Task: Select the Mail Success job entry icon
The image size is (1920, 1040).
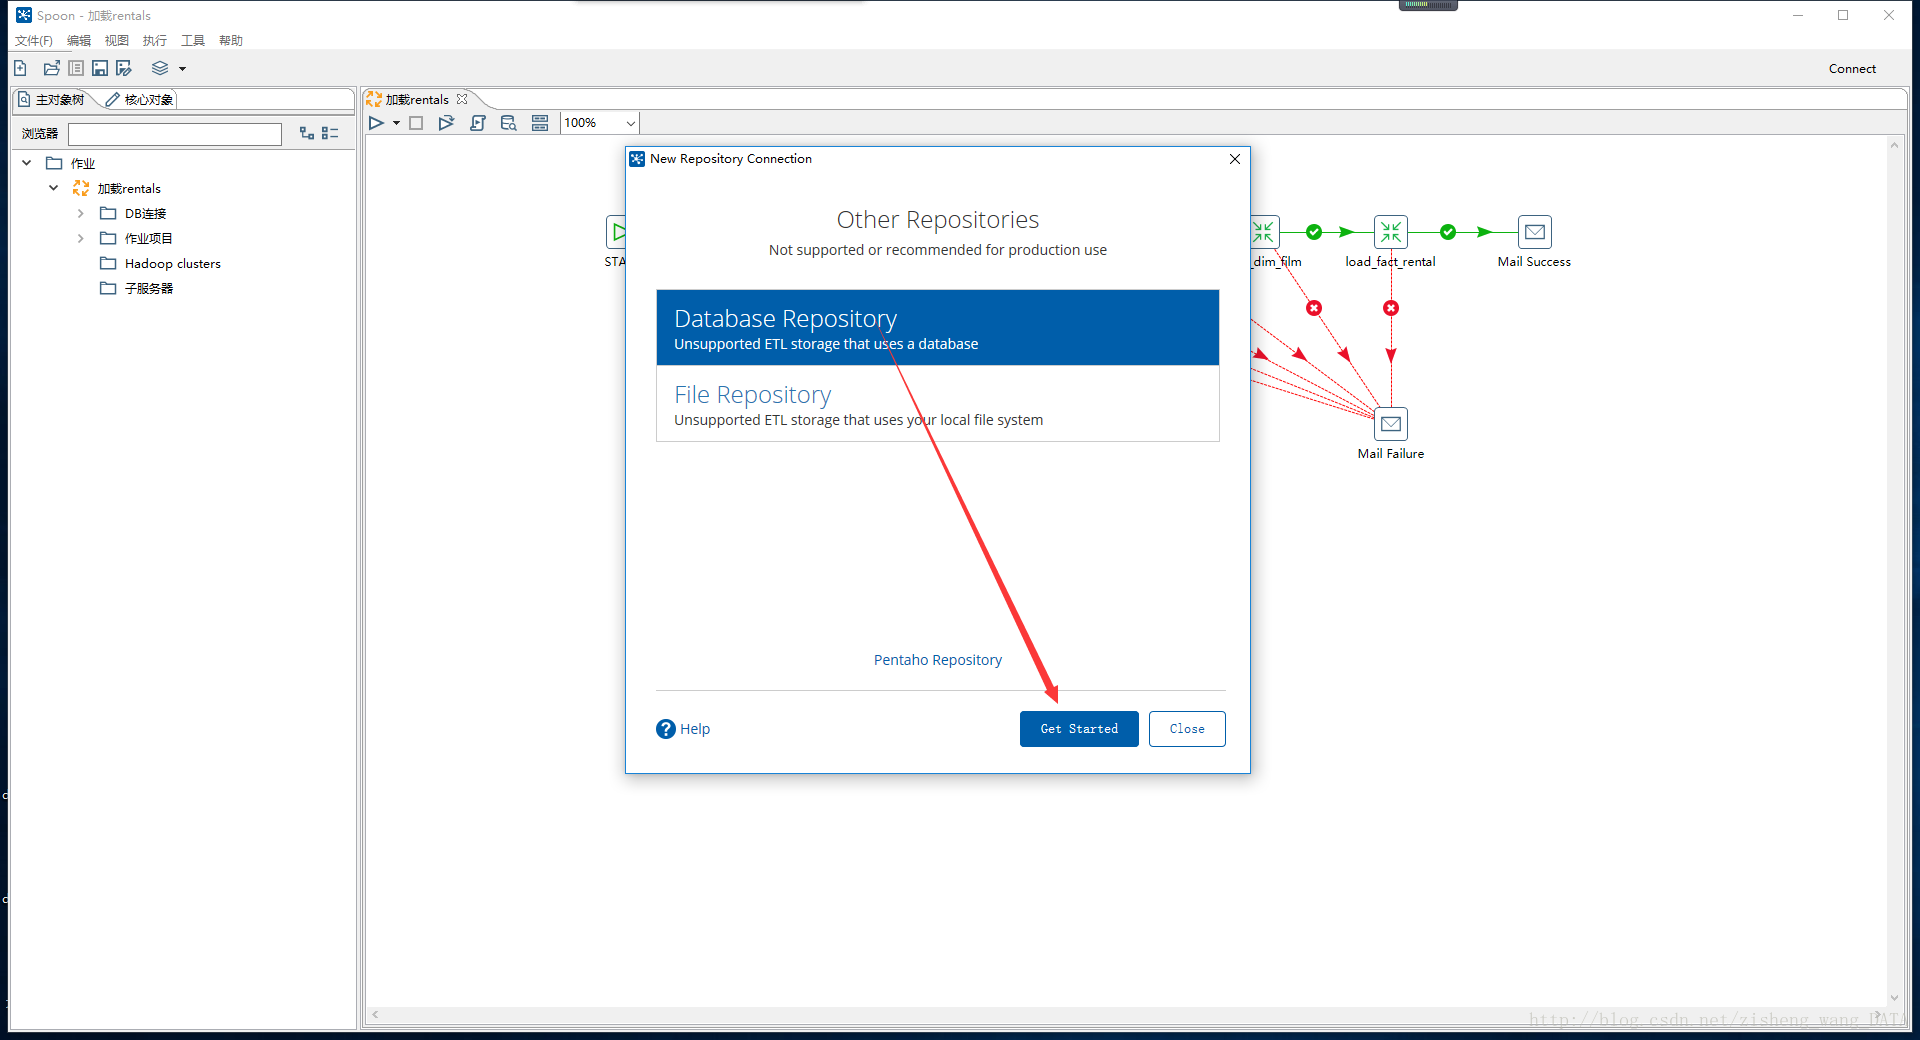Action: click(x=1535, y=232)
